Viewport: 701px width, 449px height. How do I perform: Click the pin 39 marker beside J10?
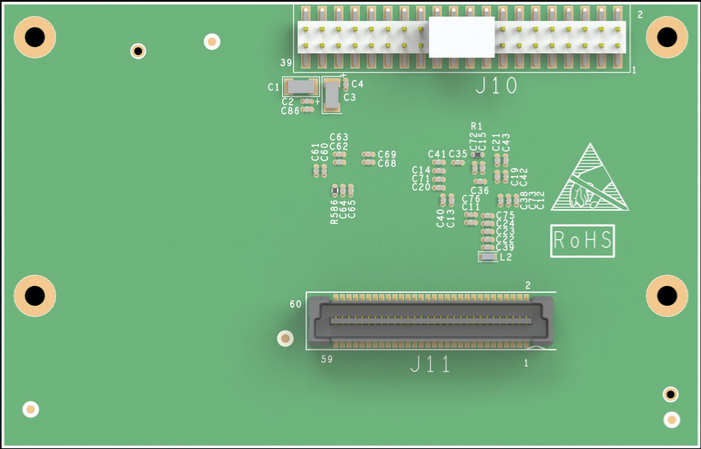286,63
